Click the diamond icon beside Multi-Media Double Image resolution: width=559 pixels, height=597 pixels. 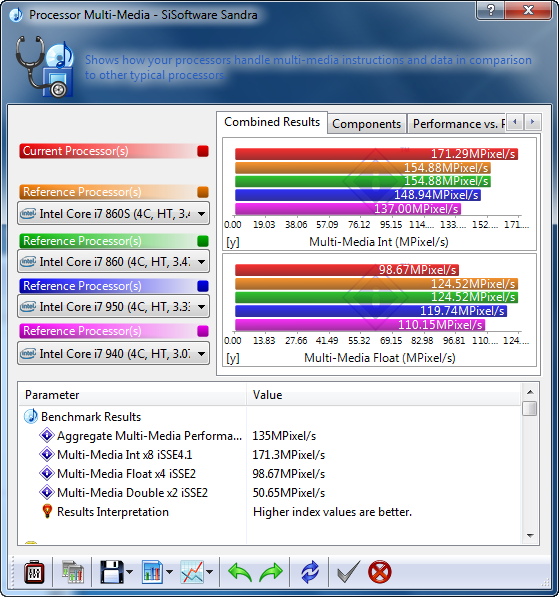[x=47, y=492]
